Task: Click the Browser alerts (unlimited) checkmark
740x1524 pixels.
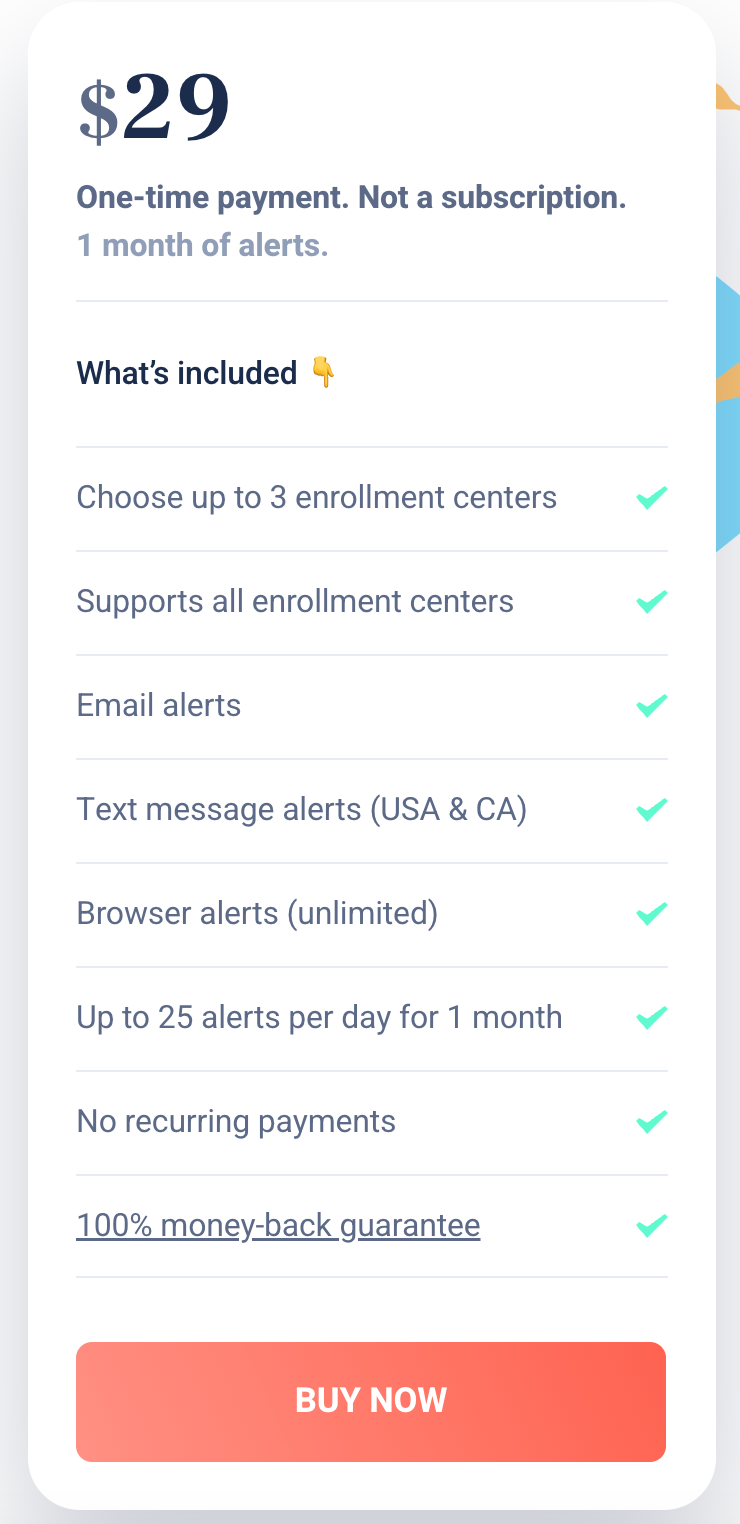Action: tap(651, 913)
